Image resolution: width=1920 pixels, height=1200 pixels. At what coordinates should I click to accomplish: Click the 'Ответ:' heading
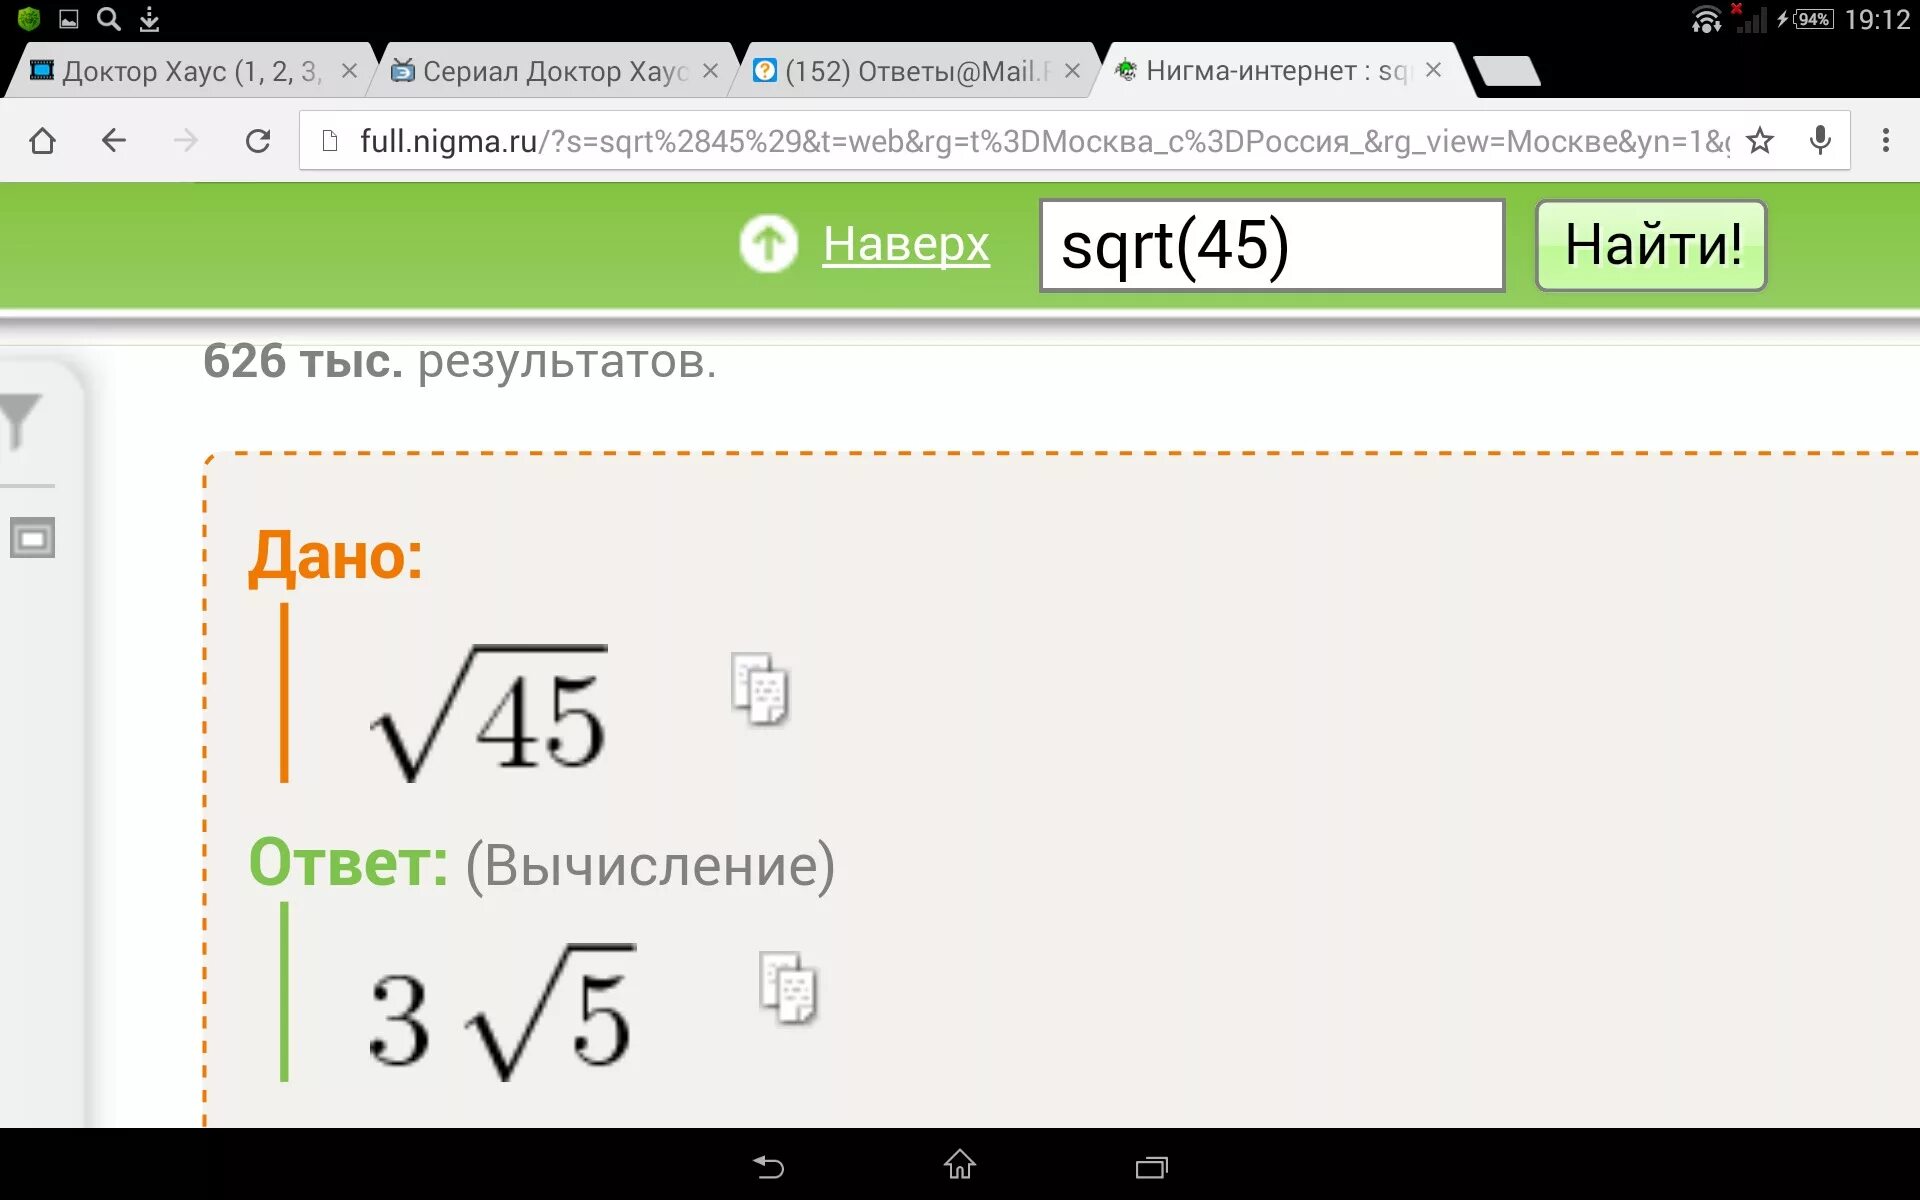pyautogui.click(x=348, y=862)
